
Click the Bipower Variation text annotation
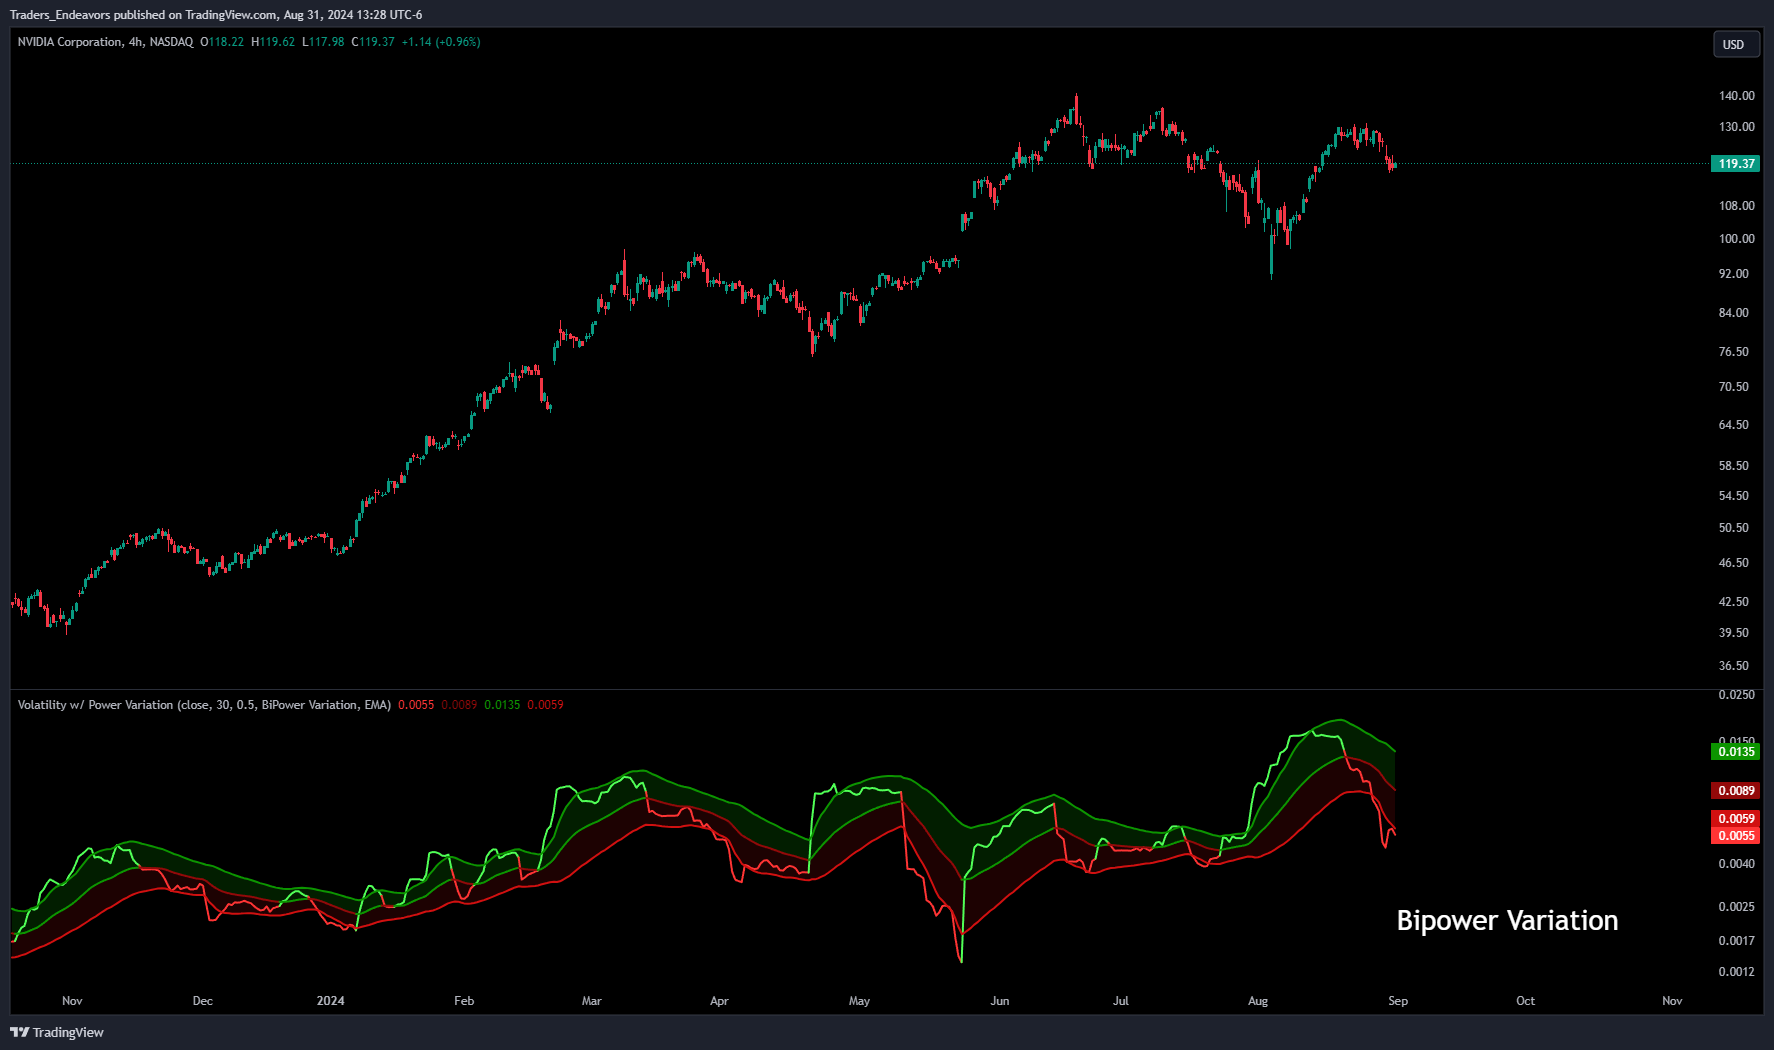click(1507, 921)
